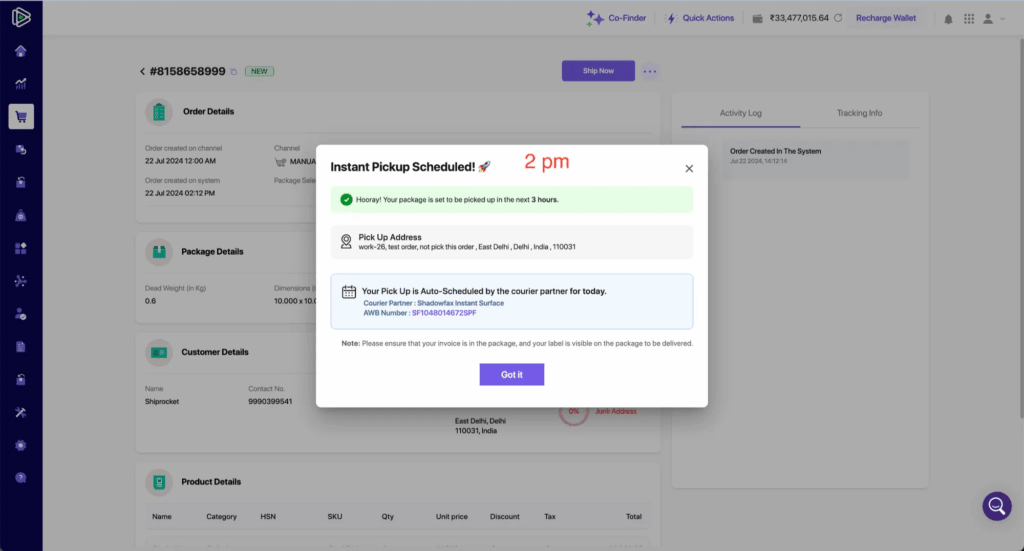The height and width of the screenshot is (551, 1024).
Task: Open the apps grid menu
Action: [969, 18]
